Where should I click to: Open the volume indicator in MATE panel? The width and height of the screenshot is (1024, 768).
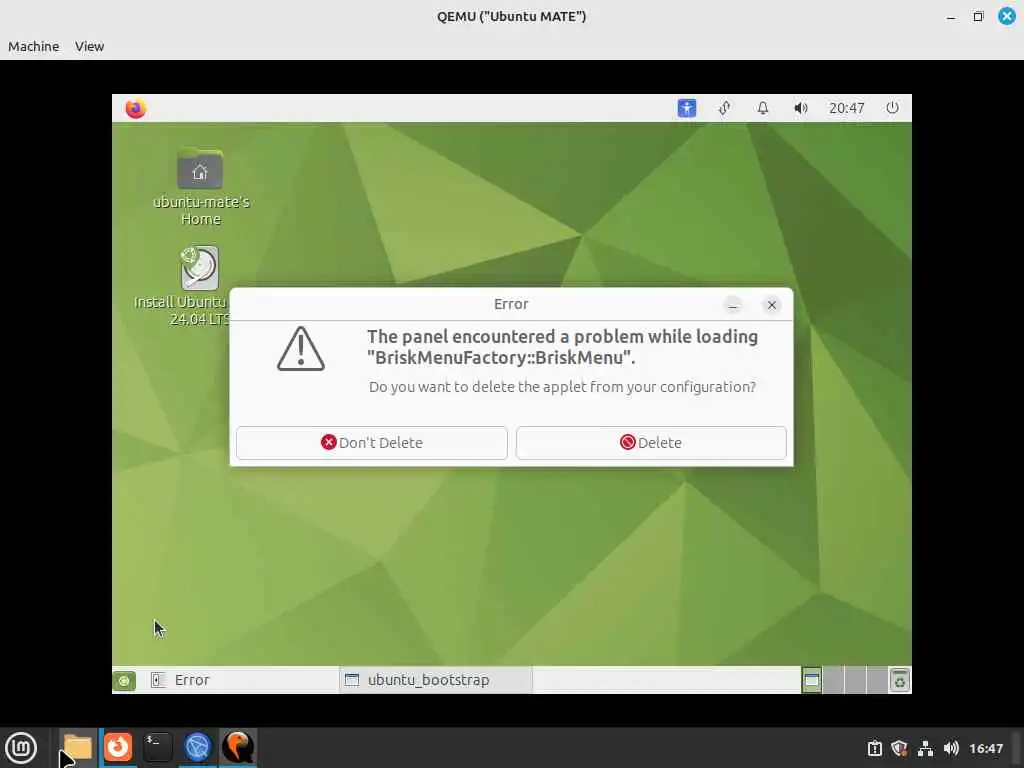pyautogui.click(x=801, y=108)
